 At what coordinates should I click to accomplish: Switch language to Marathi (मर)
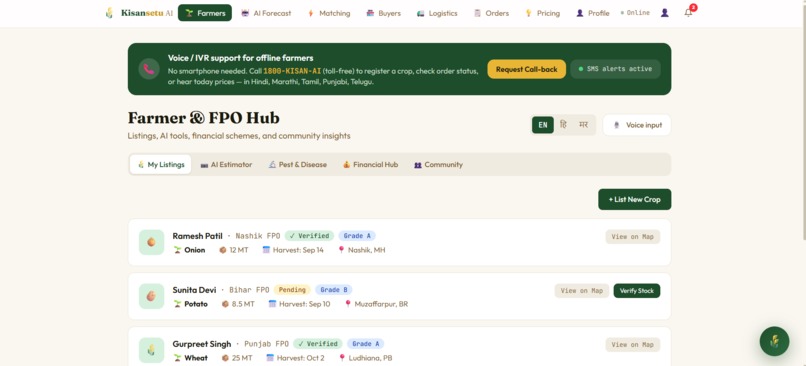pyautogui.click(x=583, y=125)
